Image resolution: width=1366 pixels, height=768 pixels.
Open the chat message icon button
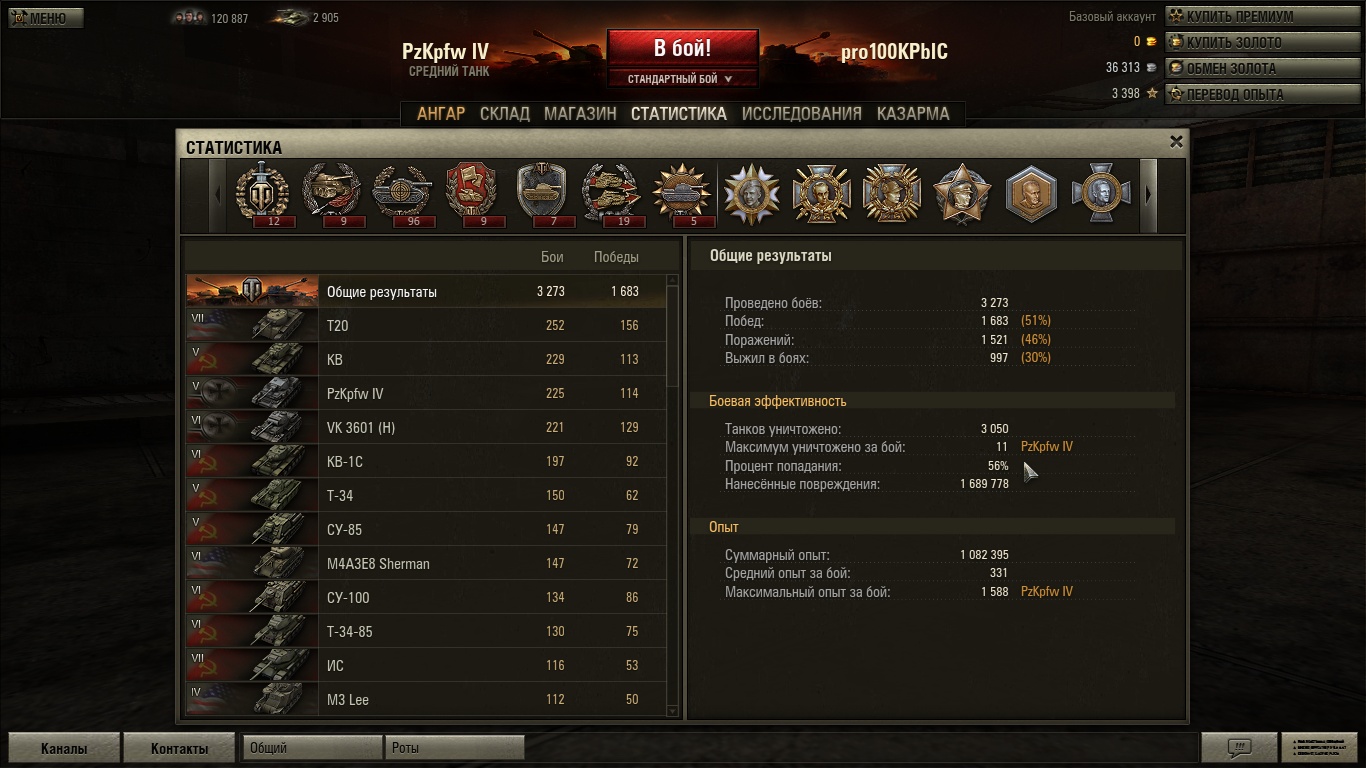(x=1239, y=748)
